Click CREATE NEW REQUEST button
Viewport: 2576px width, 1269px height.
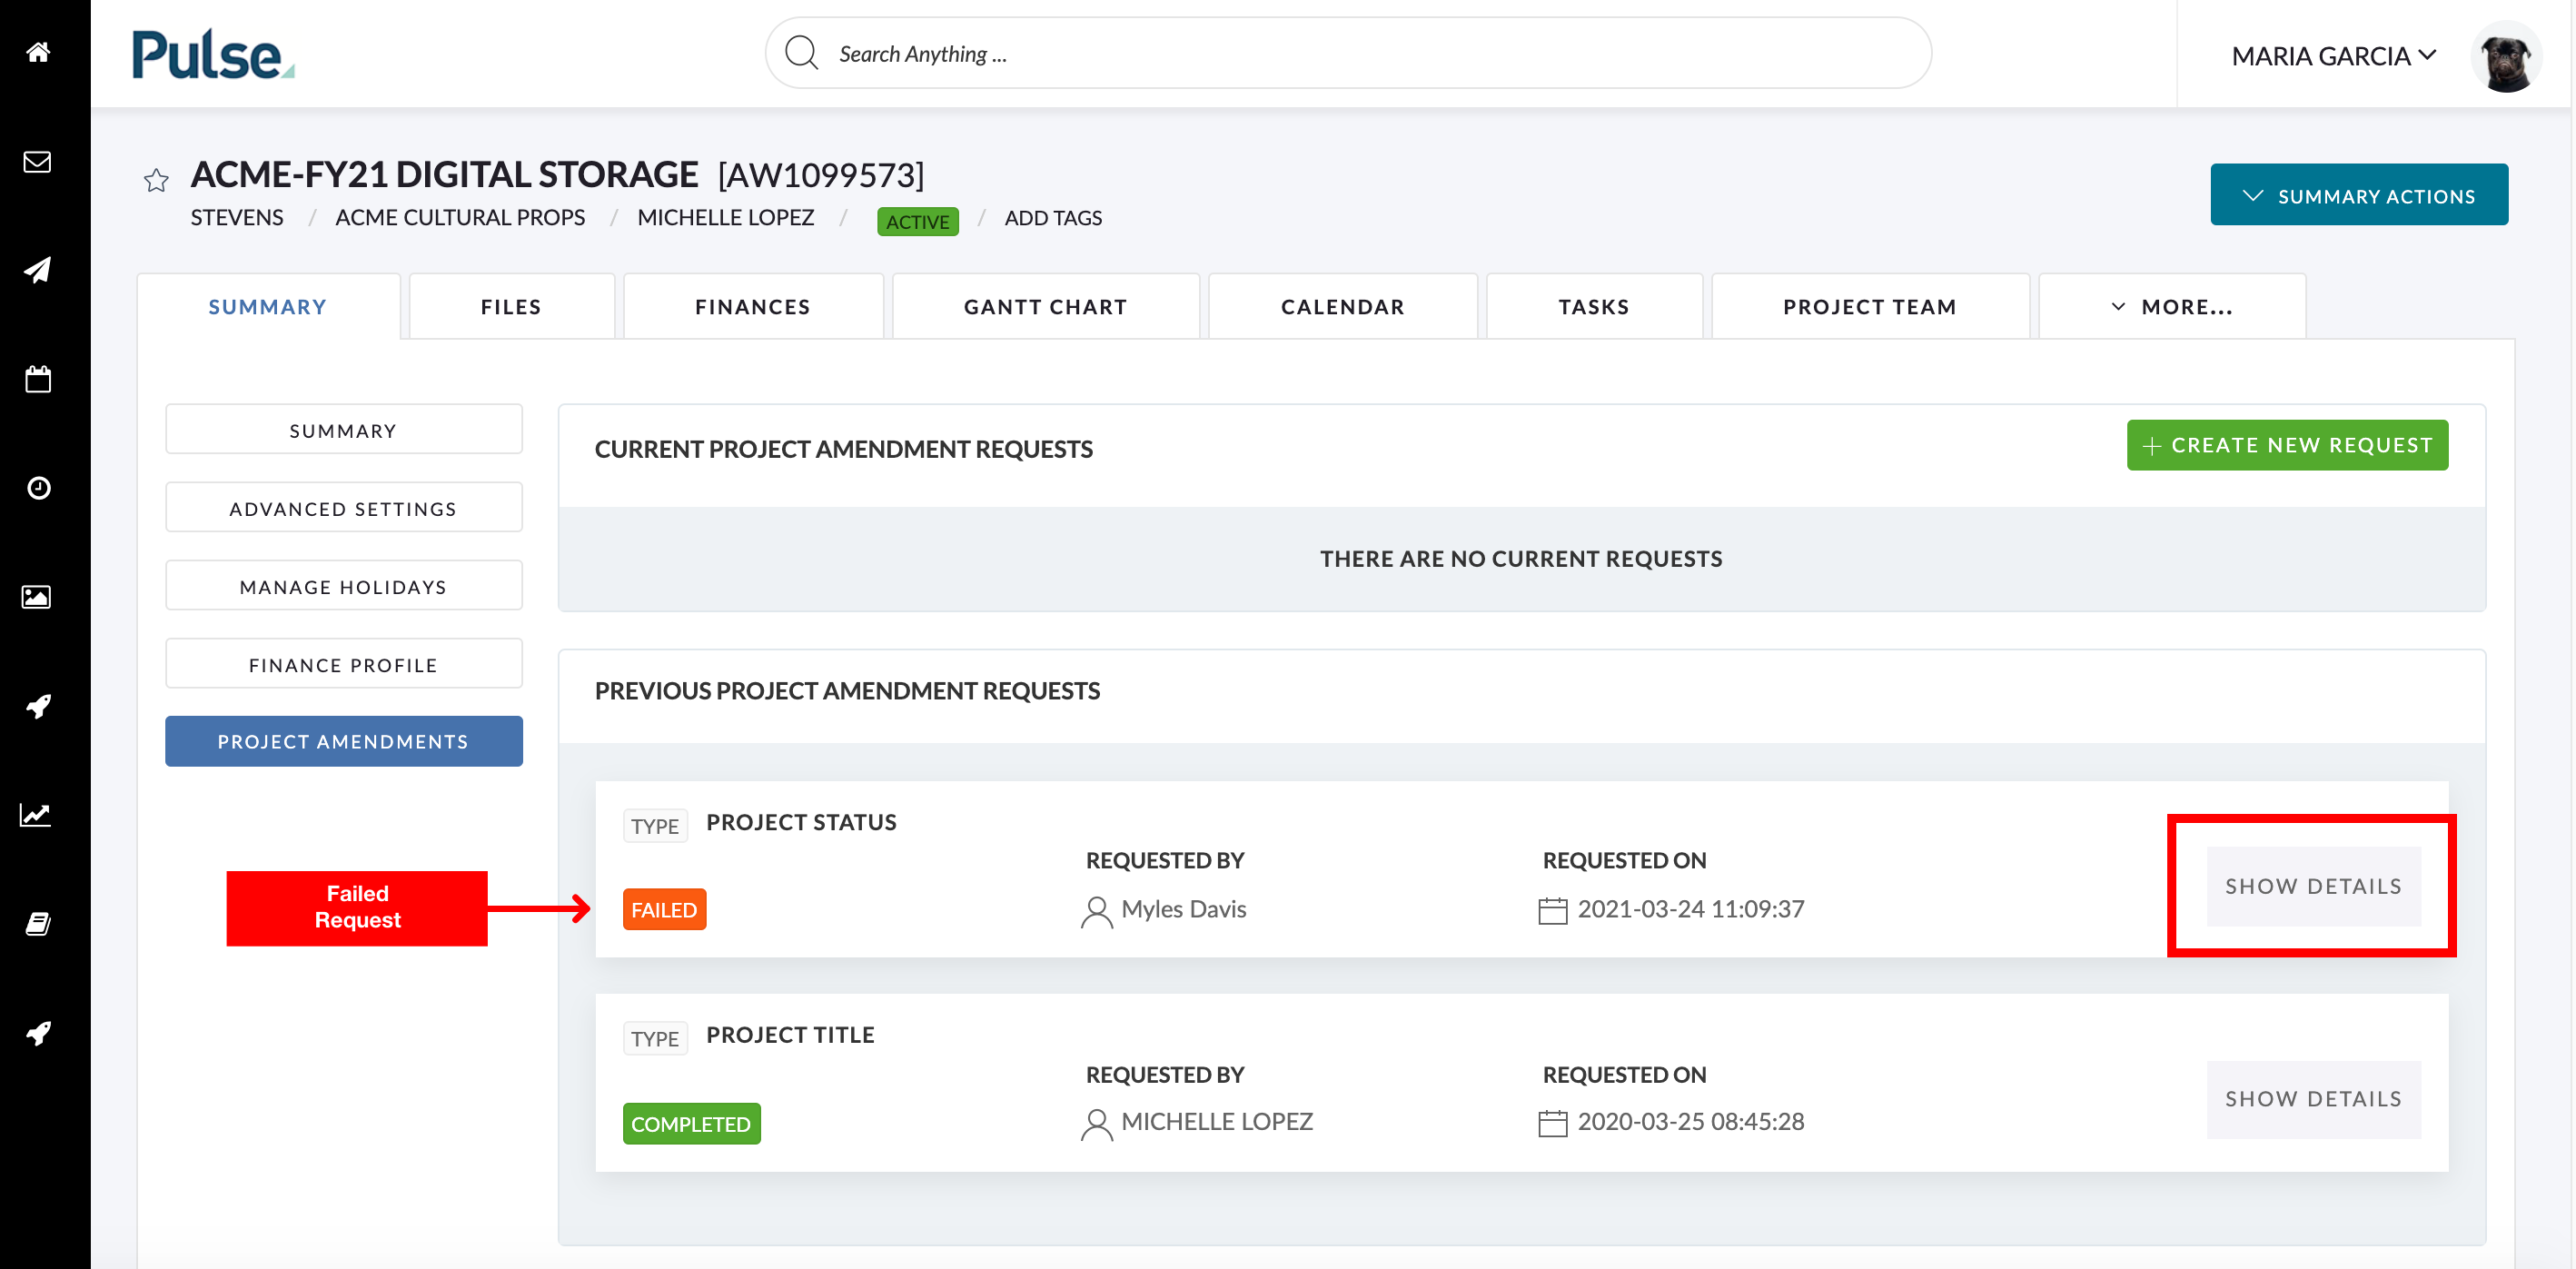coord(2287,445)
